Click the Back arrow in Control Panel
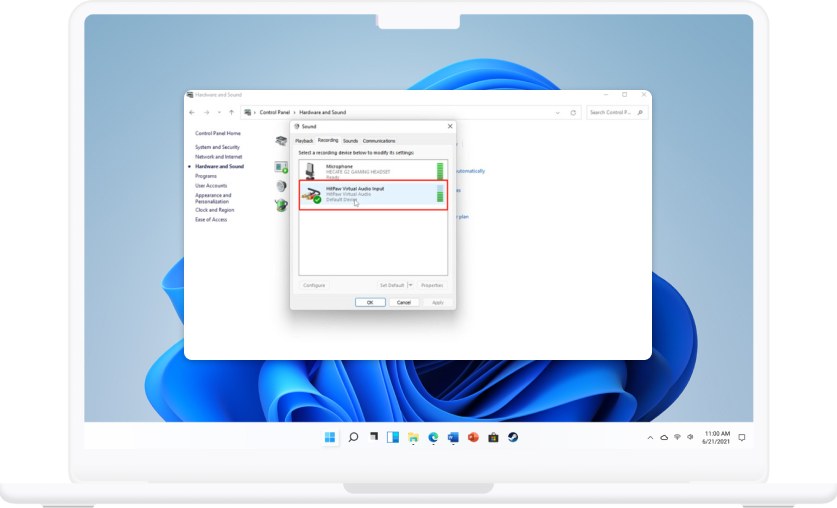837x508 pixels. [193, 112]
